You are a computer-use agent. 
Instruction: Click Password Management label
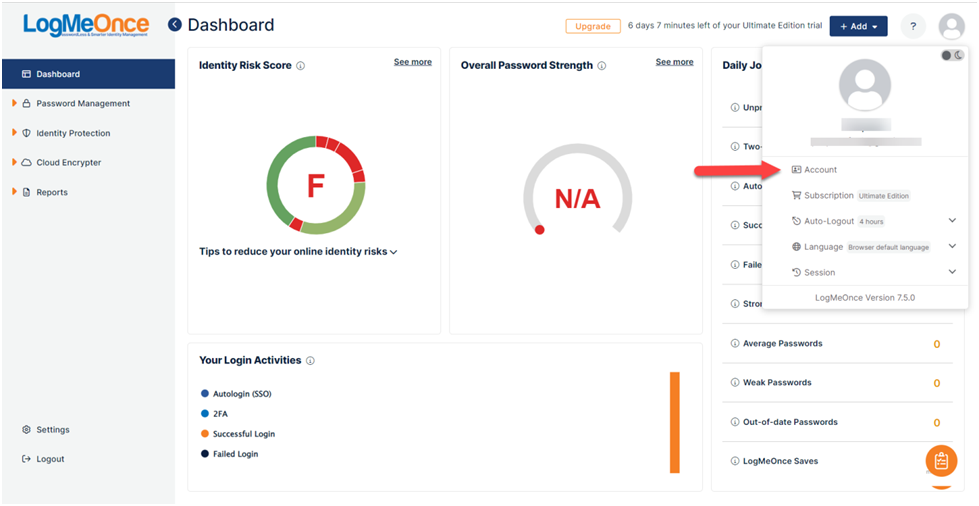click(x=83, y=104)
